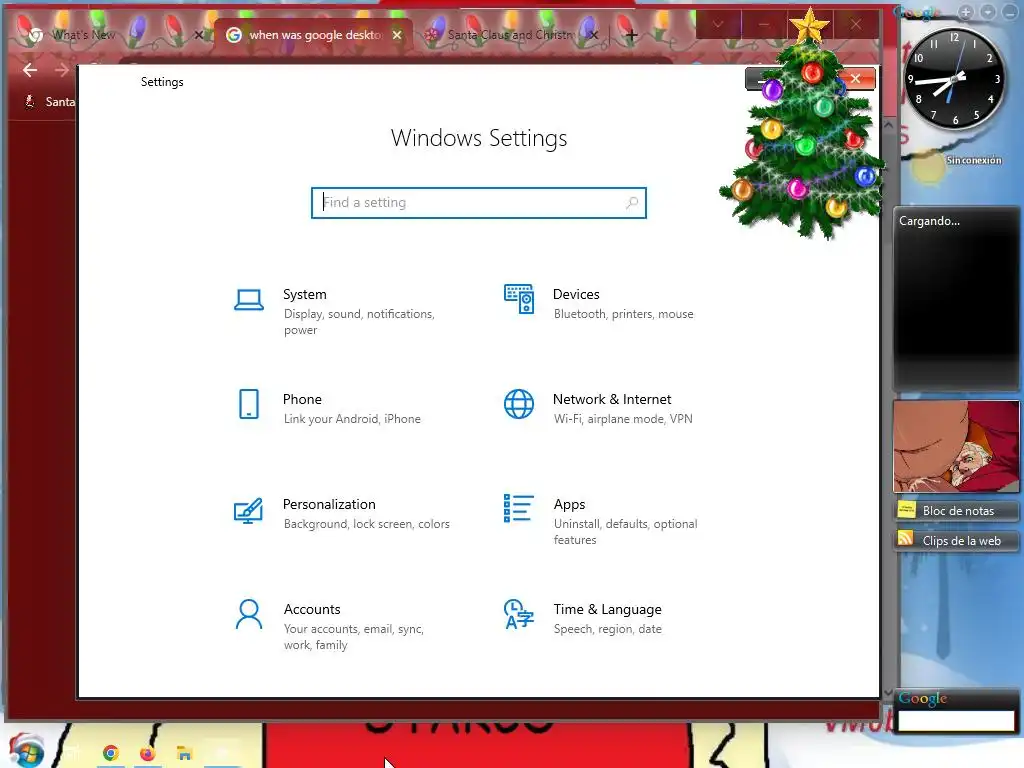Click 'Wi-Fi, airplane mode, VPN' text
Image resolution: width=1024 pixels, height=768 pixels.
[x=623, y=419]
